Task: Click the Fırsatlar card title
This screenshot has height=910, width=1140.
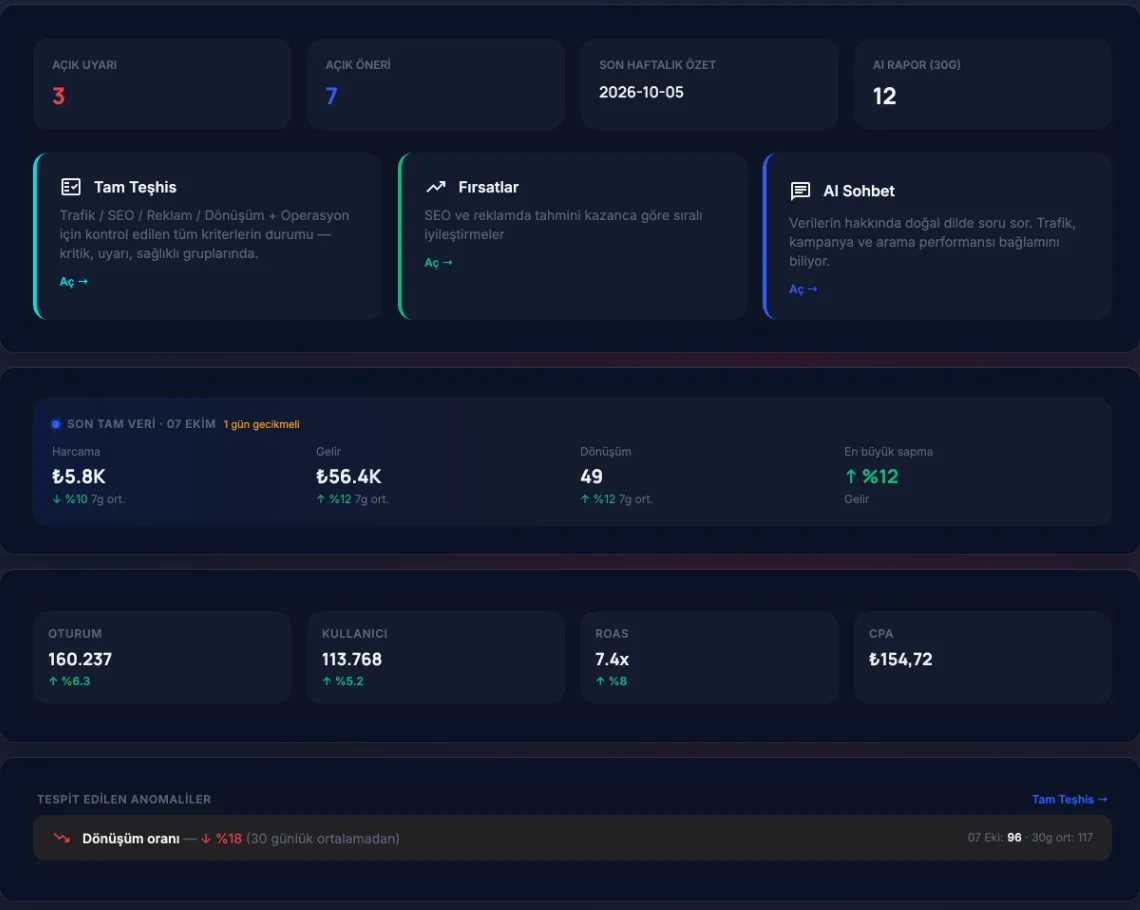Action: point(489,188)
